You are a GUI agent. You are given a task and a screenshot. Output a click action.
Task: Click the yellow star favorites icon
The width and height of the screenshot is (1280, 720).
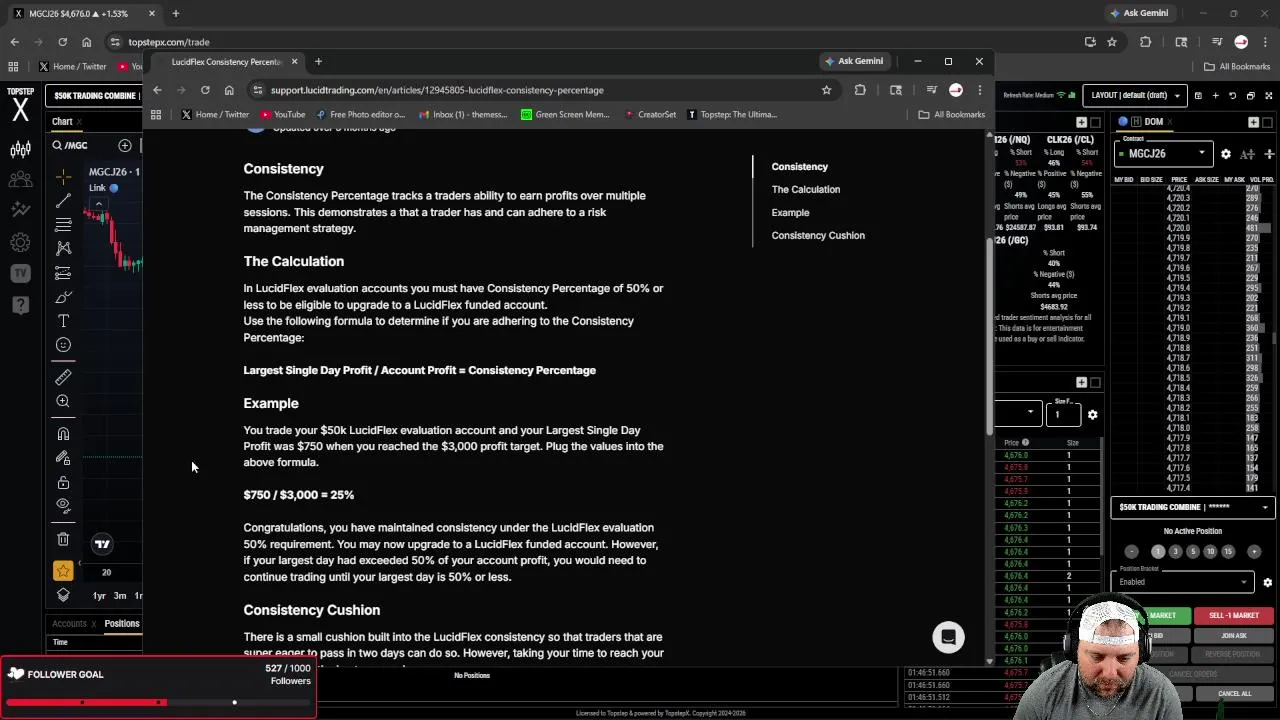point(63,571)
